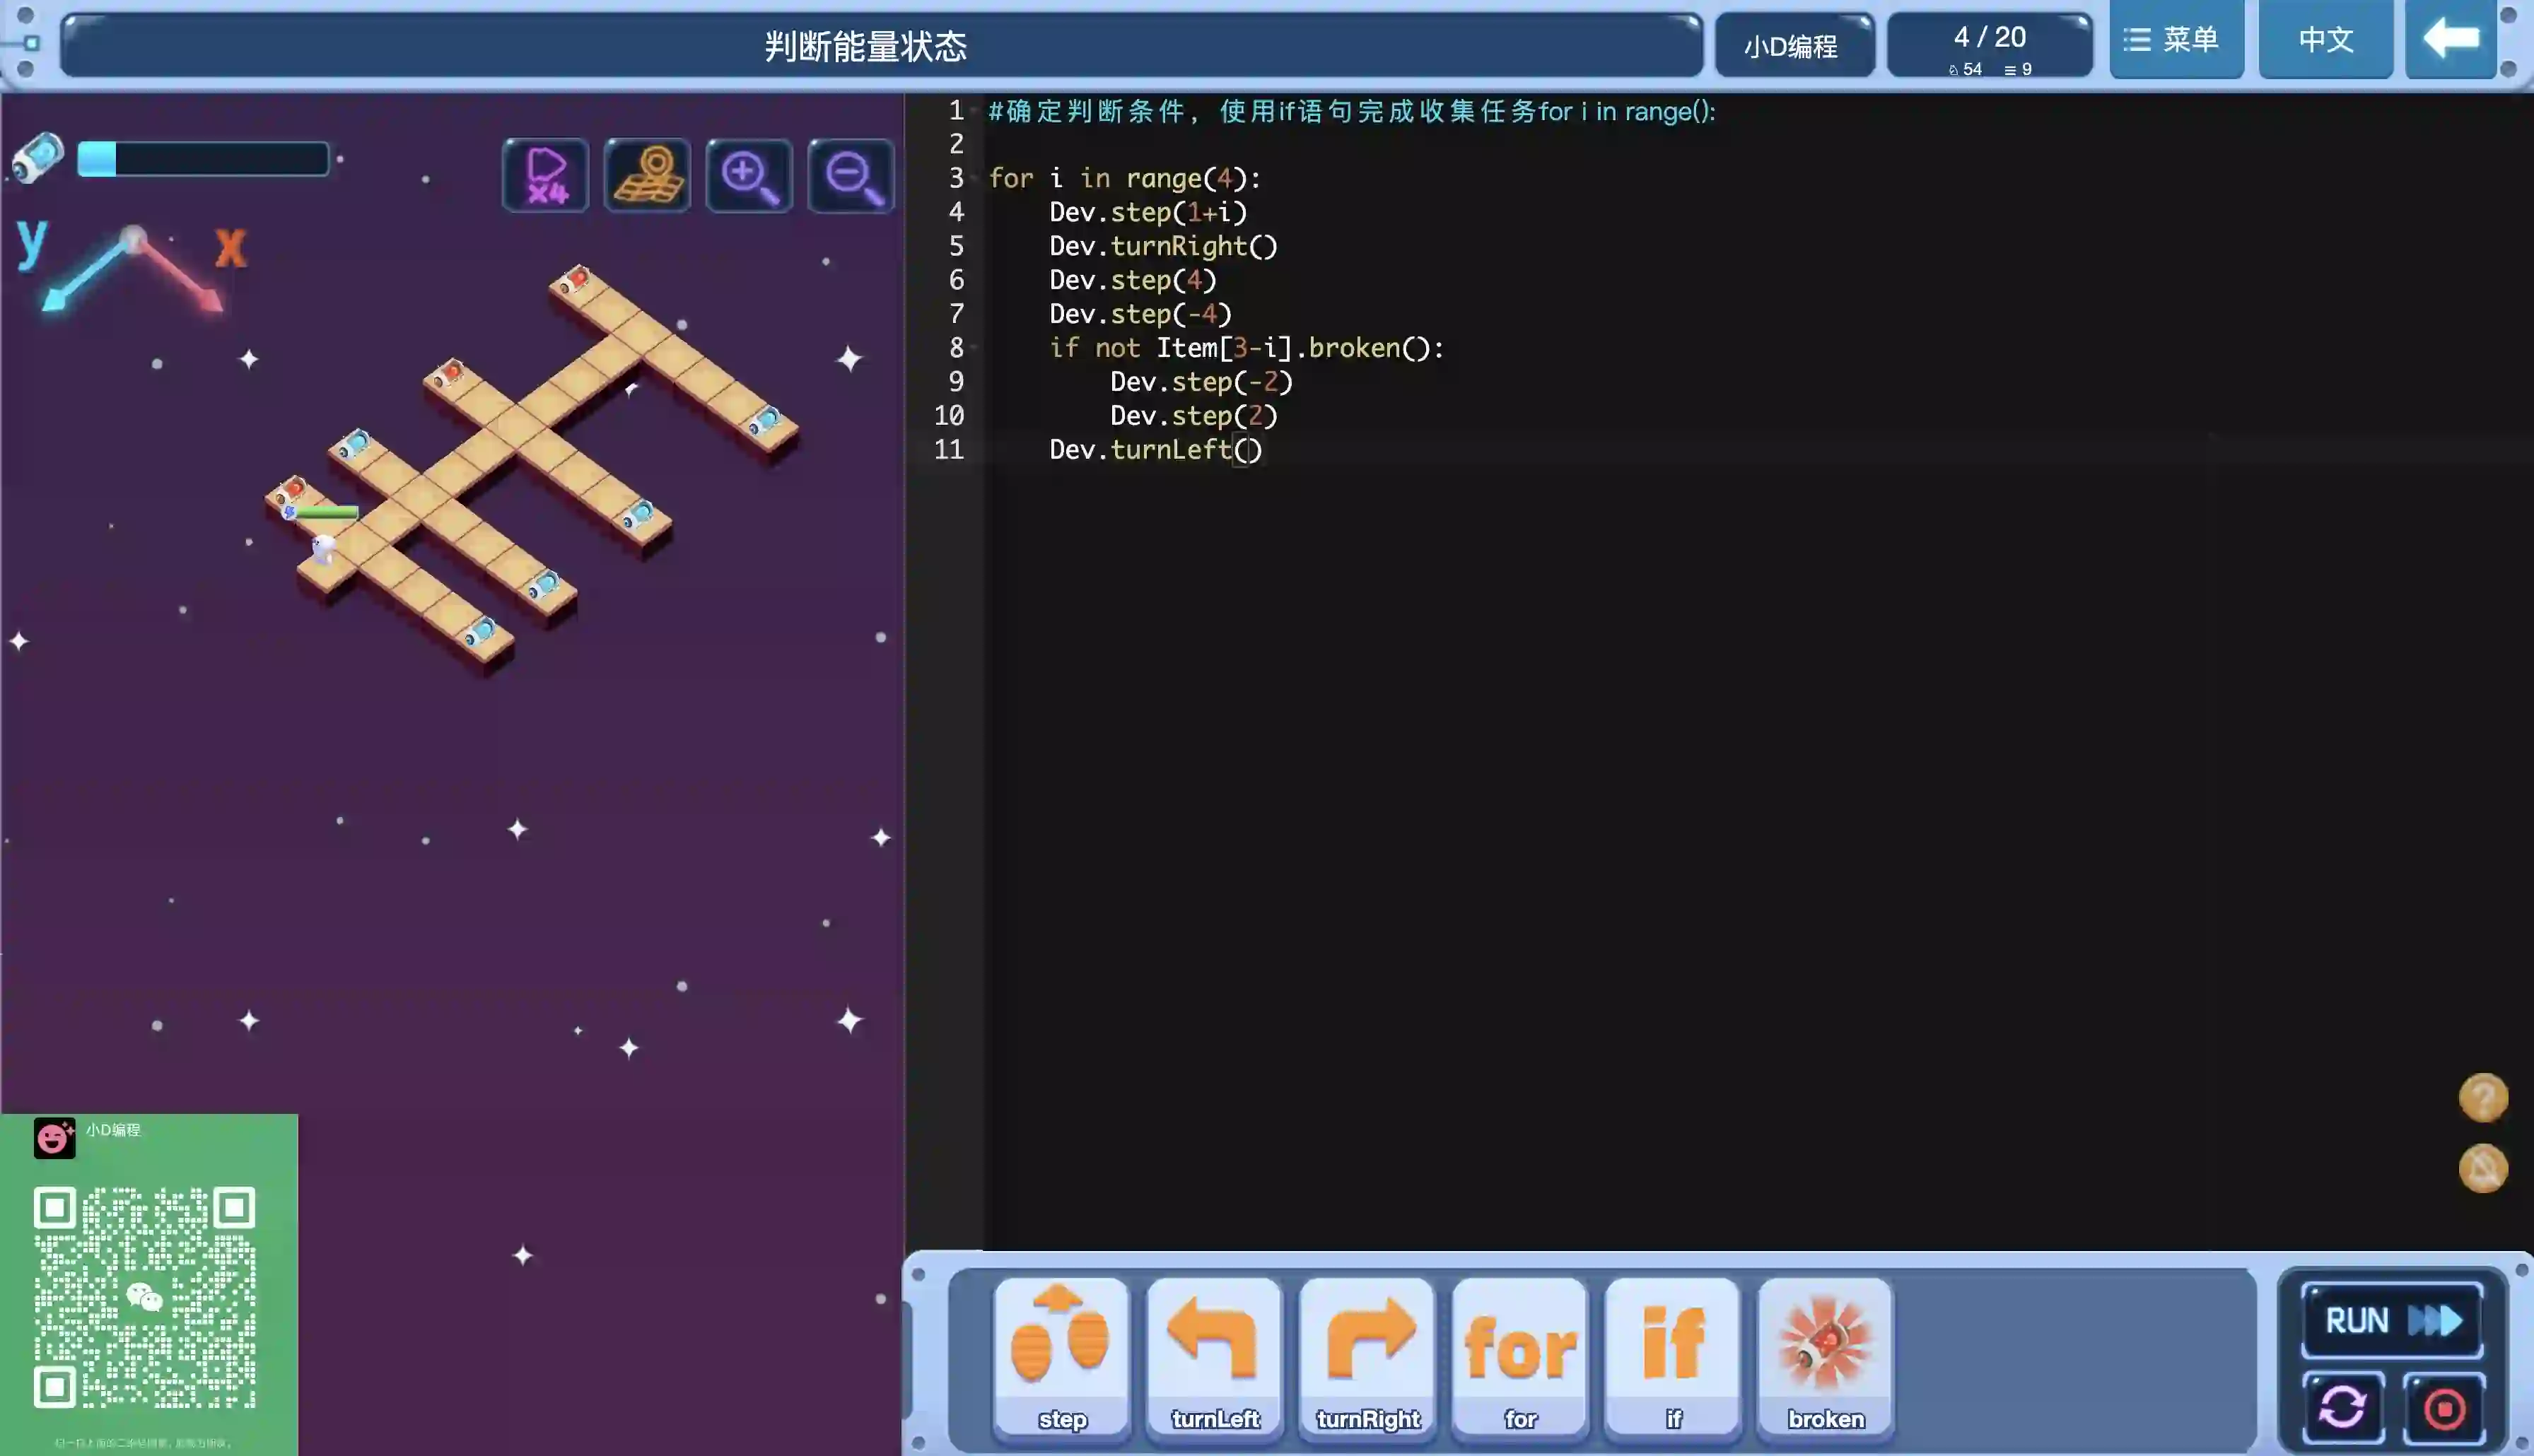Toggle the x4 speed play icon
2534x1456 pixels.
(545, 176)
